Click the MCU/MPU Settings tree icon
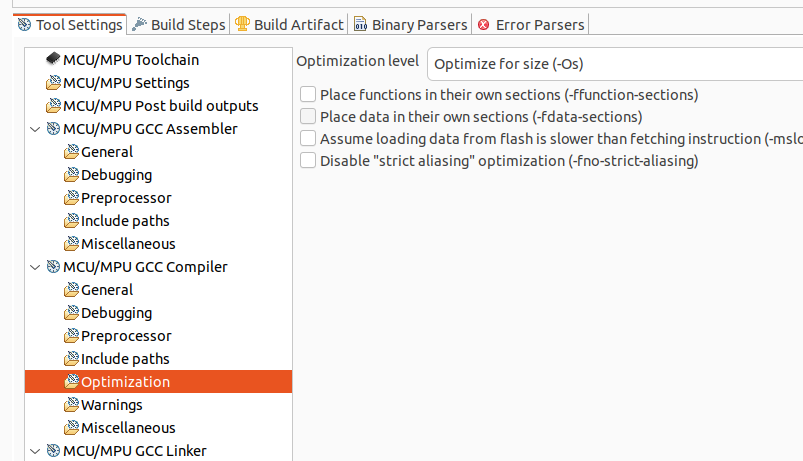803x461 pixels. point(53,83)
